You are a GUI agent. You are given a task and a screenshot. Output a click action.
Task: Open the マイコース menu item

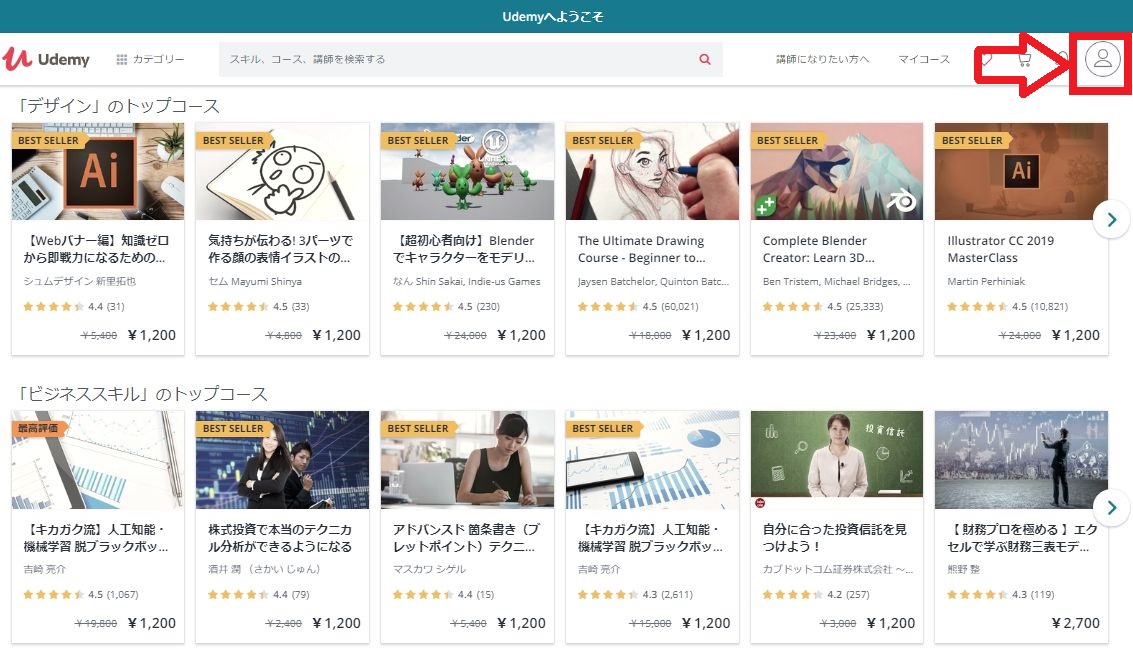pos(922,59)
